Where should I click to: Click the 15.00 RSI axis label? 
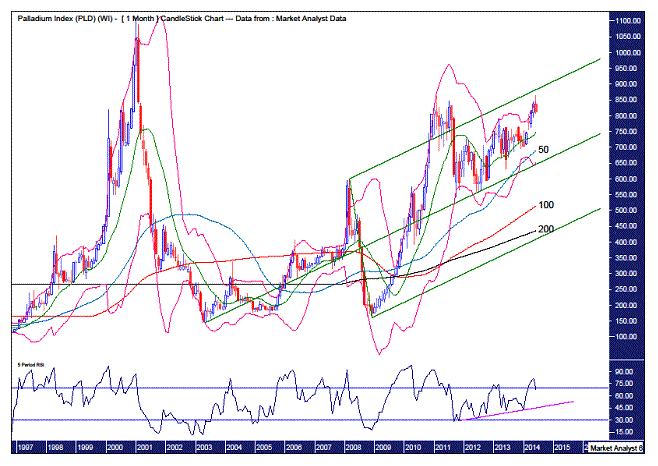pos(624,432)
